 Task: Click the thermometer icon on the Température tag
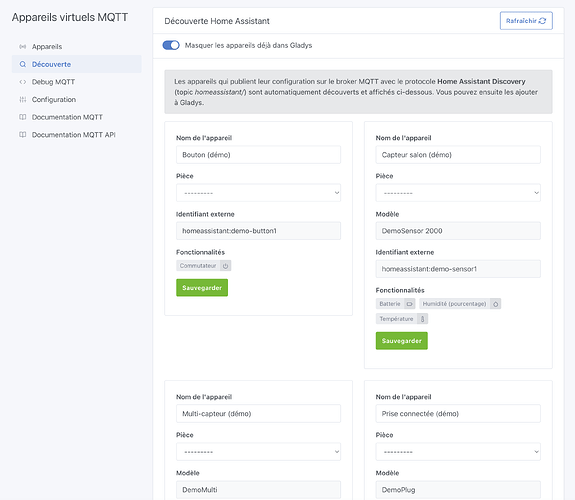(422, 319)
